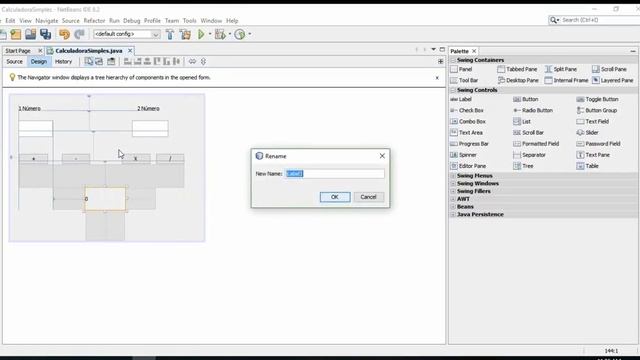This screenshot has width=640, height=360.
Task: Open the Debug Project dropdown arrow
Action: pyautogui.click(x=230, y=34)
